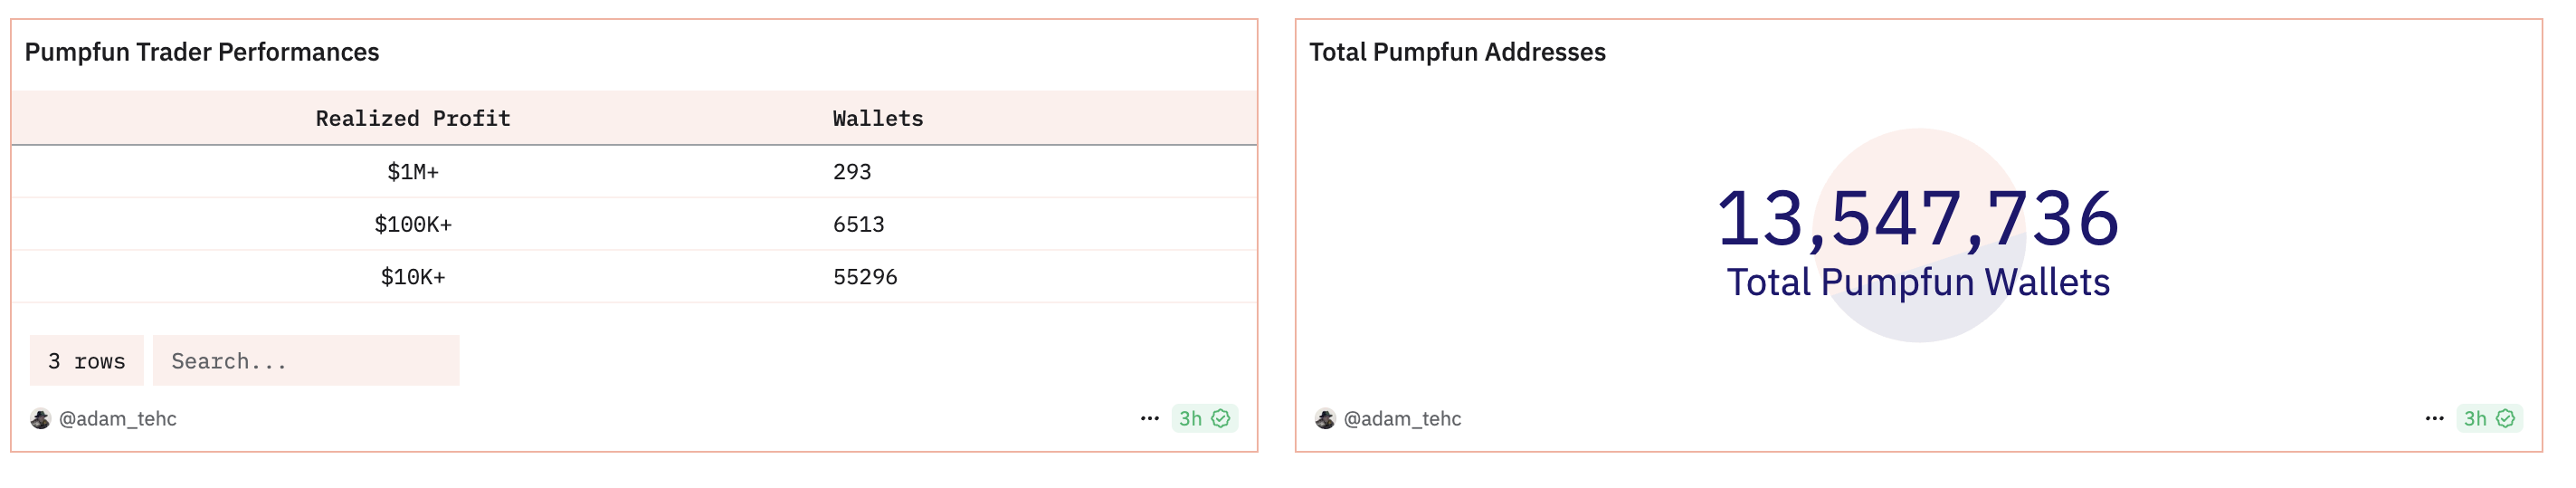Click the green checkmark in Trader Performances footer

click(1221, 419)
